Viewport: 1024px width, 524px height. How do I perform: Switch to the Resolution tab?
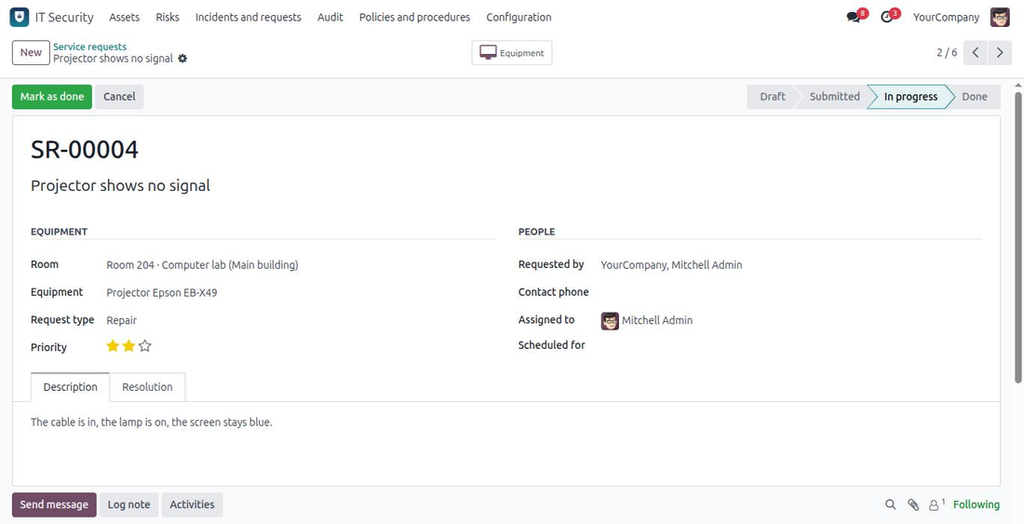pos(148,387)
